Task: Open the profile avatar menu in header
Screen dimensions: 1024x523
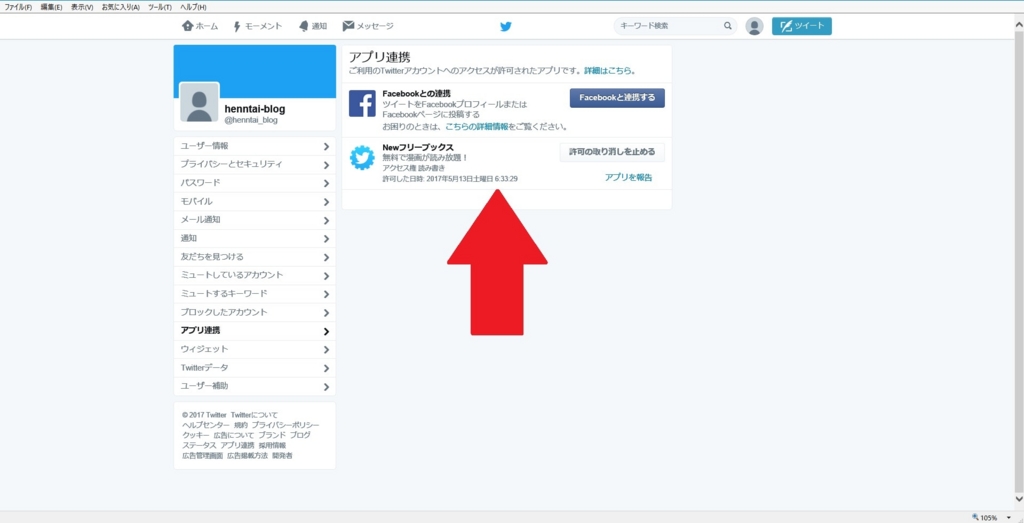Action: coord(754,26)
